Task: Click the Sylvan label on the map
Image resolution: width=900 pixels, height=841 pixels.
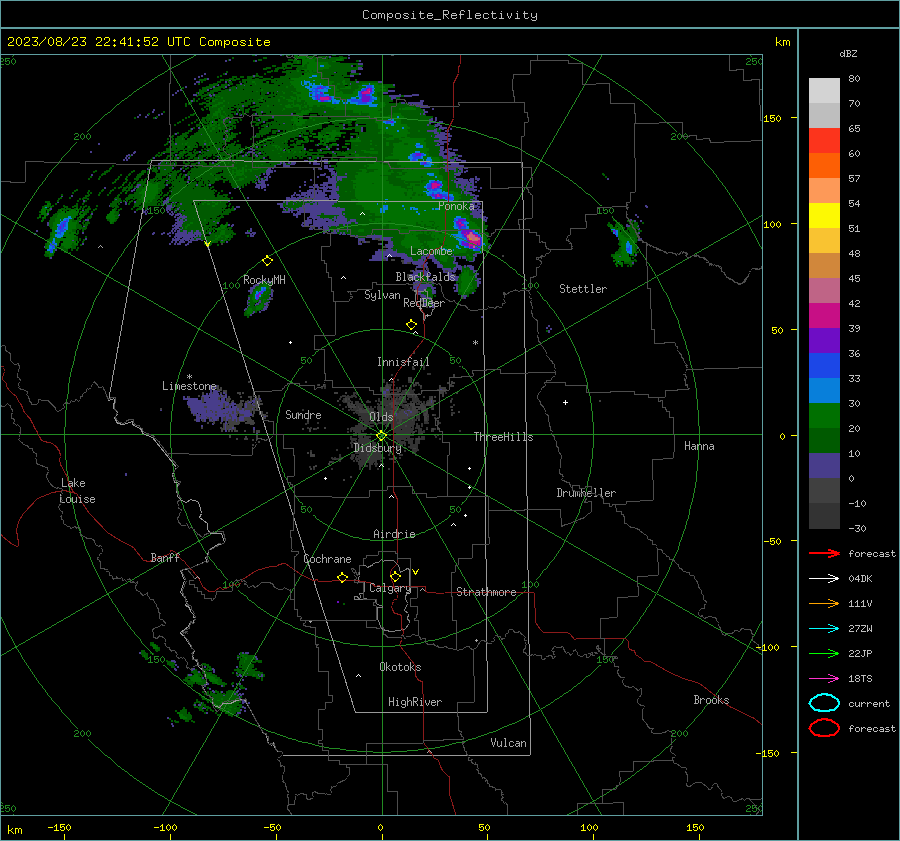Action: (x=382, y=295)
